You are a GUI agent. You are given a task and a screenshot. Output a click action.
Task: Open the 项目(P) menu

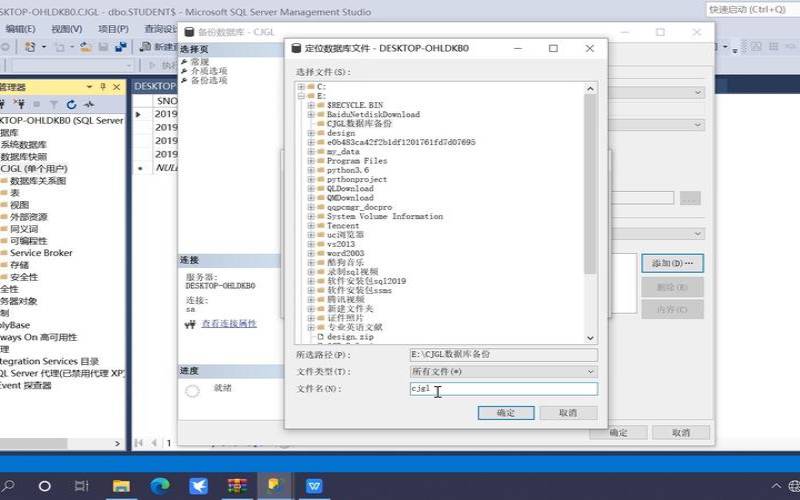pyautogui.click(x=113, y=29)
